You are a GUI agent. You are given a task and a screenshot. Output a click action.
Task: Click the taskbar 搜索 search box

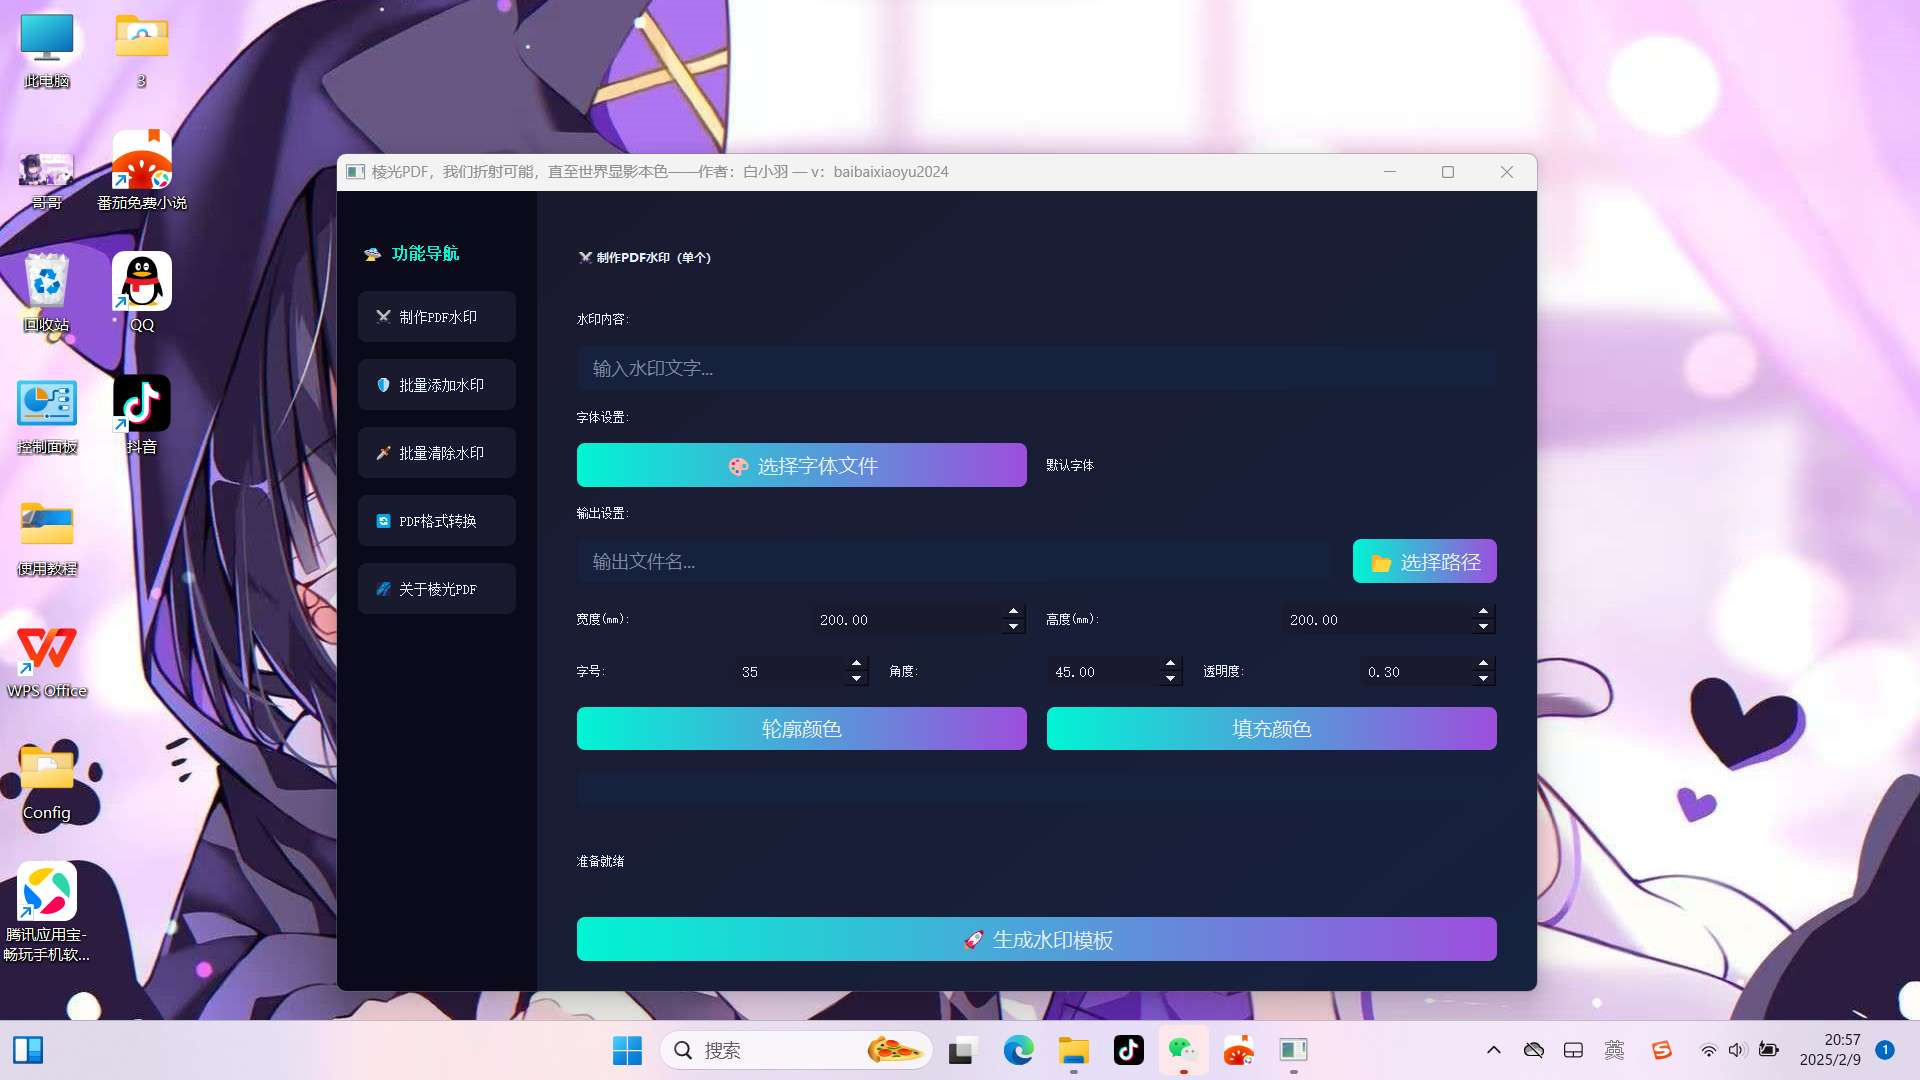796,1050
